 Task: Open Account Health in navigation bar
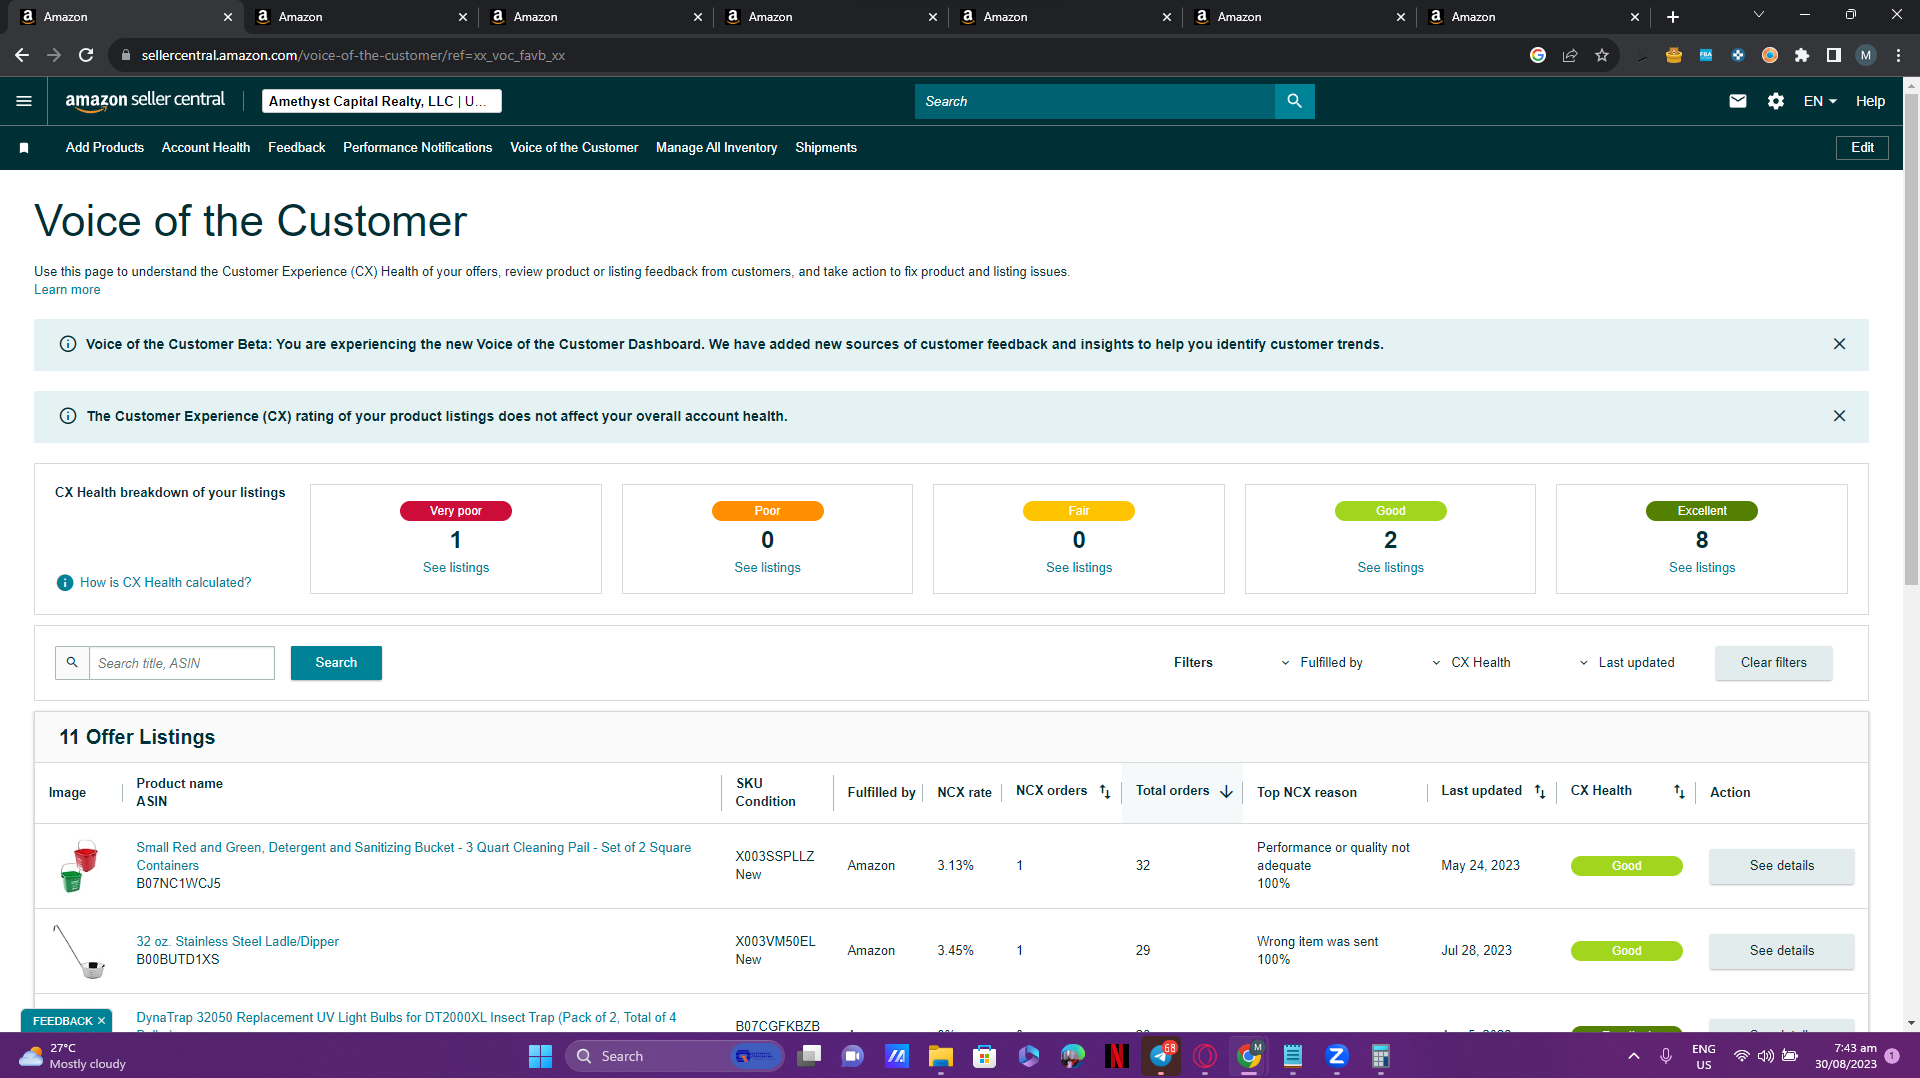pyautogui.click(x=206, y=148)
